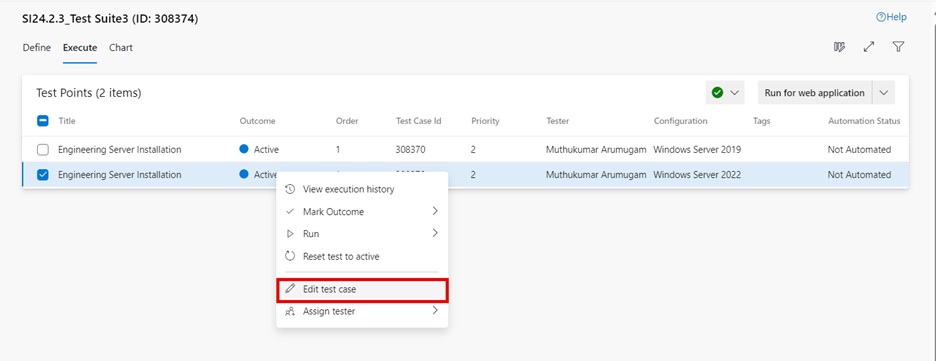The height and width of the screenshot is (361, 936).
Task: Expand the Assign tester chevron arrow
Action: 435,310
